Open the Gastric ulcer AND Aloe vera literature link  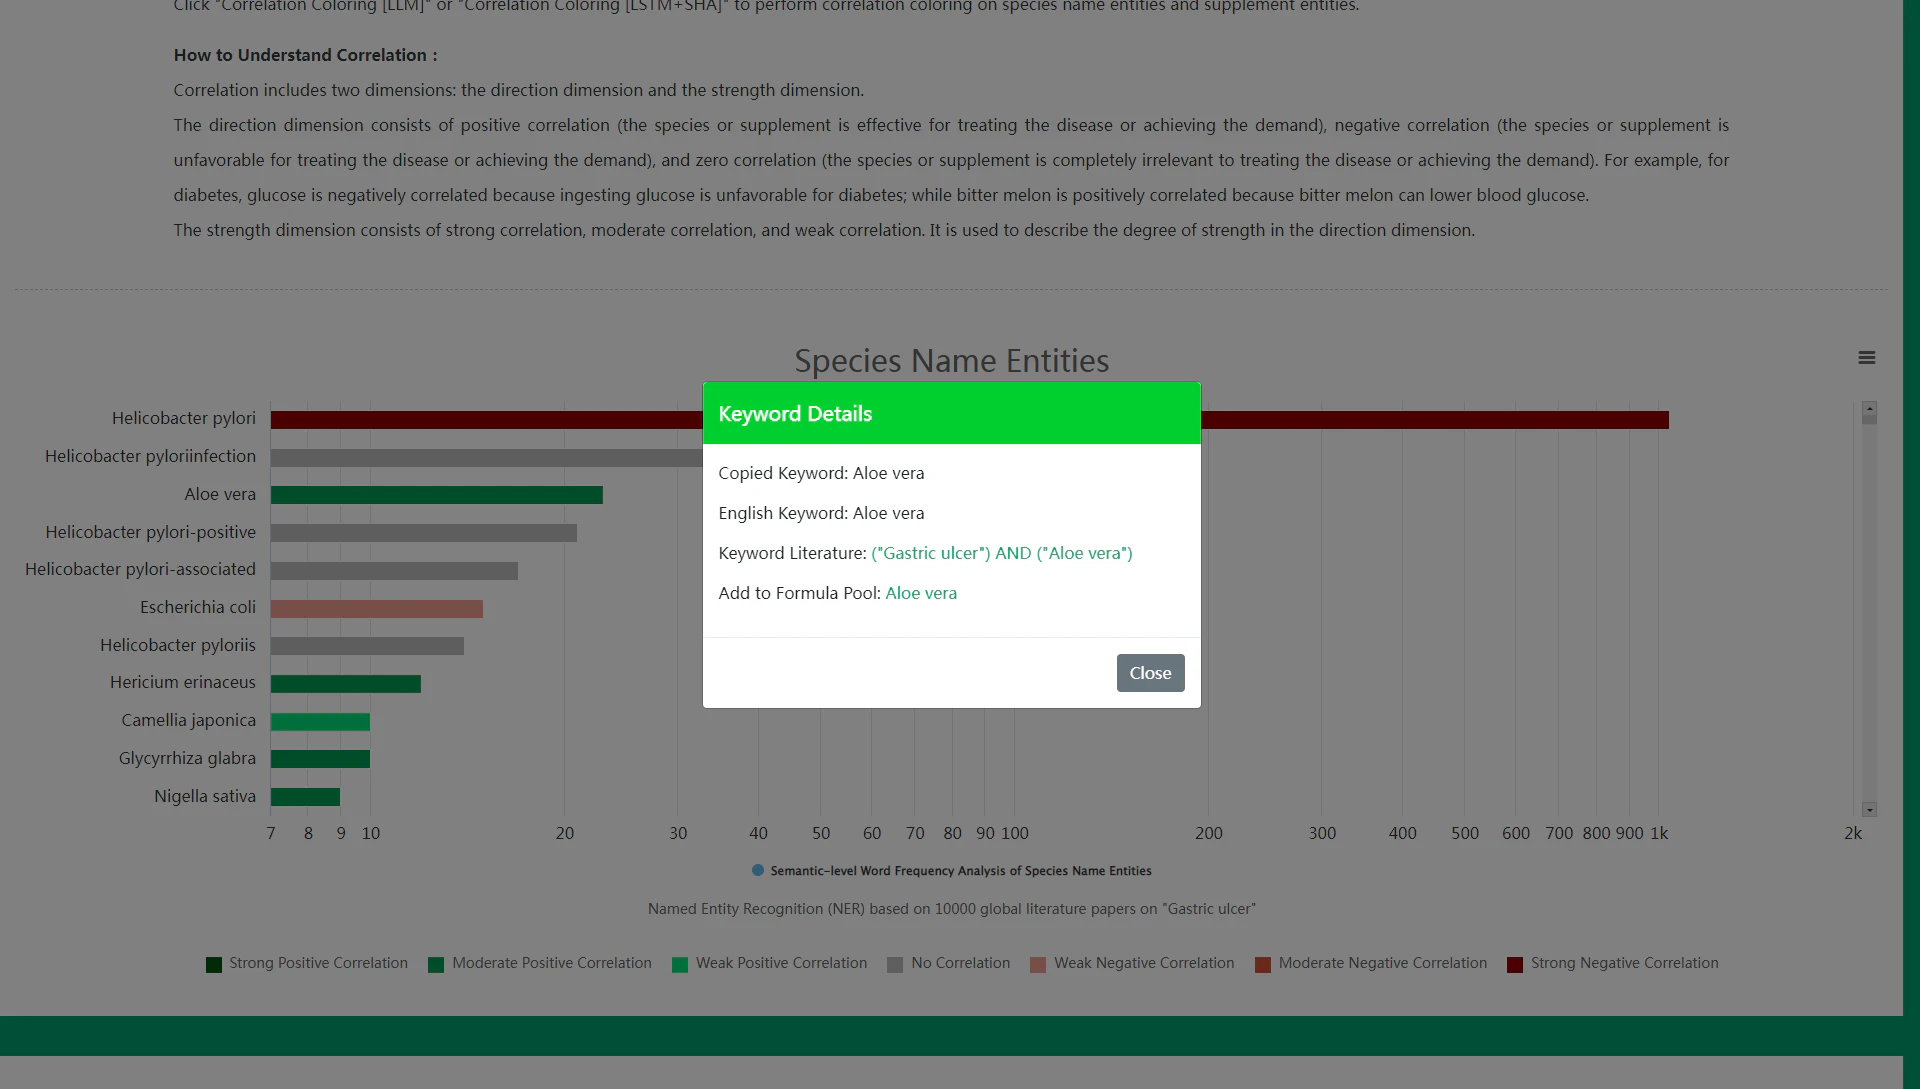coord(1001,553)
